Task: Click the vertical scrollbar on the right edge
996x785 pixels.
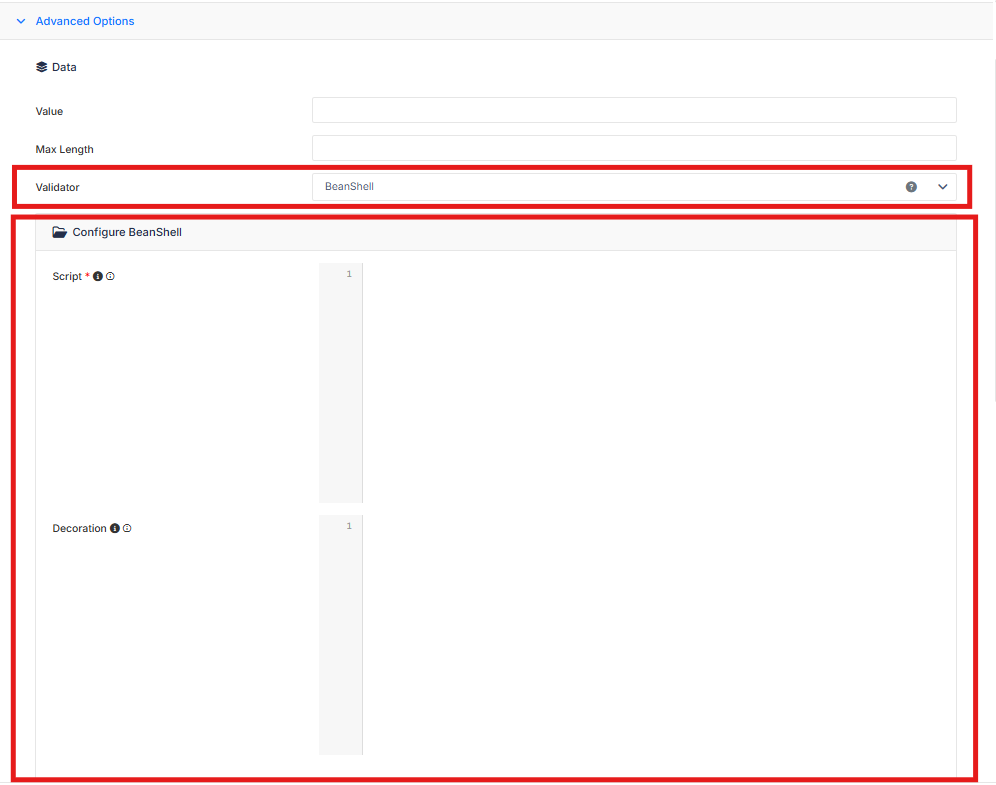Action: (x=993, y=231)
